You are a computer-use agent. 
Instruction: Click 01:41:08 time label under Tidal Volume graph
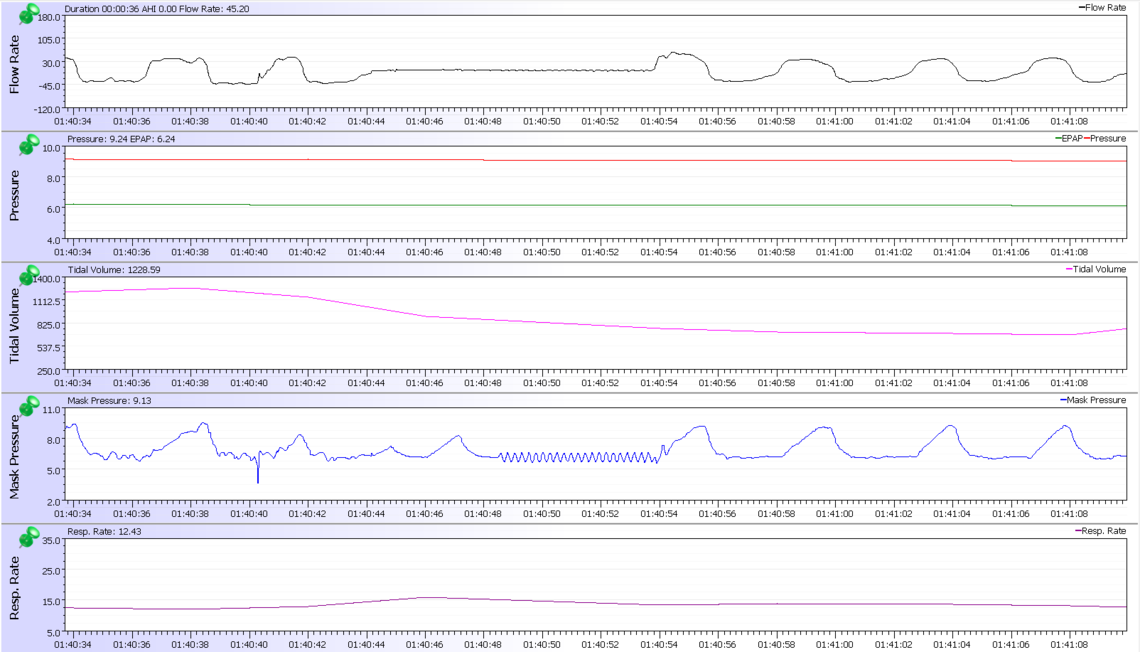pyautogui.click(x=1069, y=383)
